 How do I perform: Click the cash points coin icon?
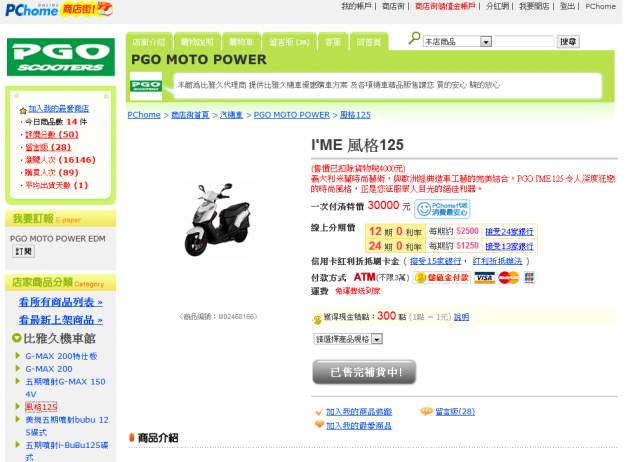tap(317, 320)
